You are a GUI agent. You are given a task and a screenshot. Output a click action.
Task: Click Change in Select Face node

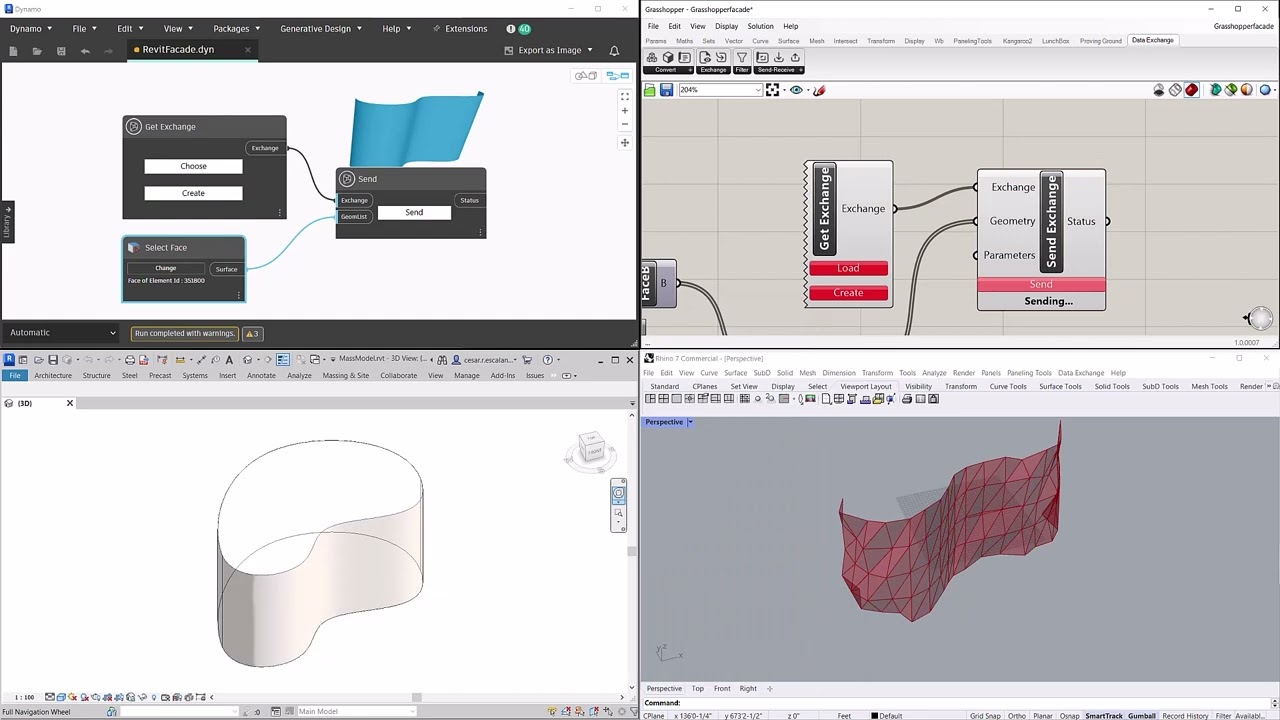[x=166, y=268]
